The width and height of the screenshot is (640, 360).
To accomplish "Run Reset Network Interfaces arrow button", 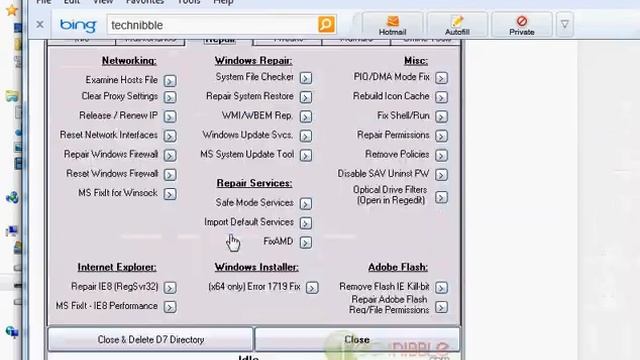I will tap(170, 136).
